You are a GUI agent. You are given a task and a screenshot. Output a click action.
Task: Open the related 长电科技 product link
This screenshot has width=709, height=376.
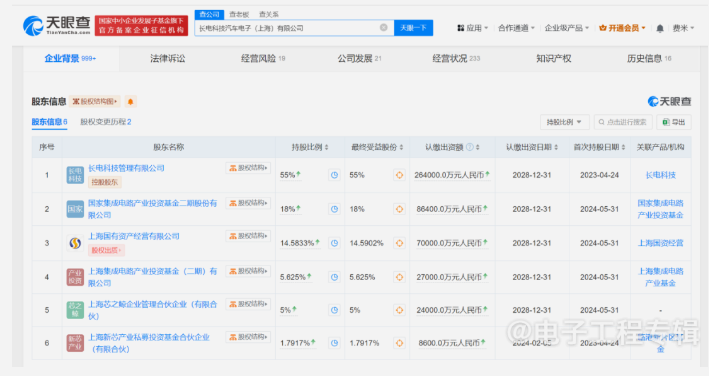click(x=661, y=175)
